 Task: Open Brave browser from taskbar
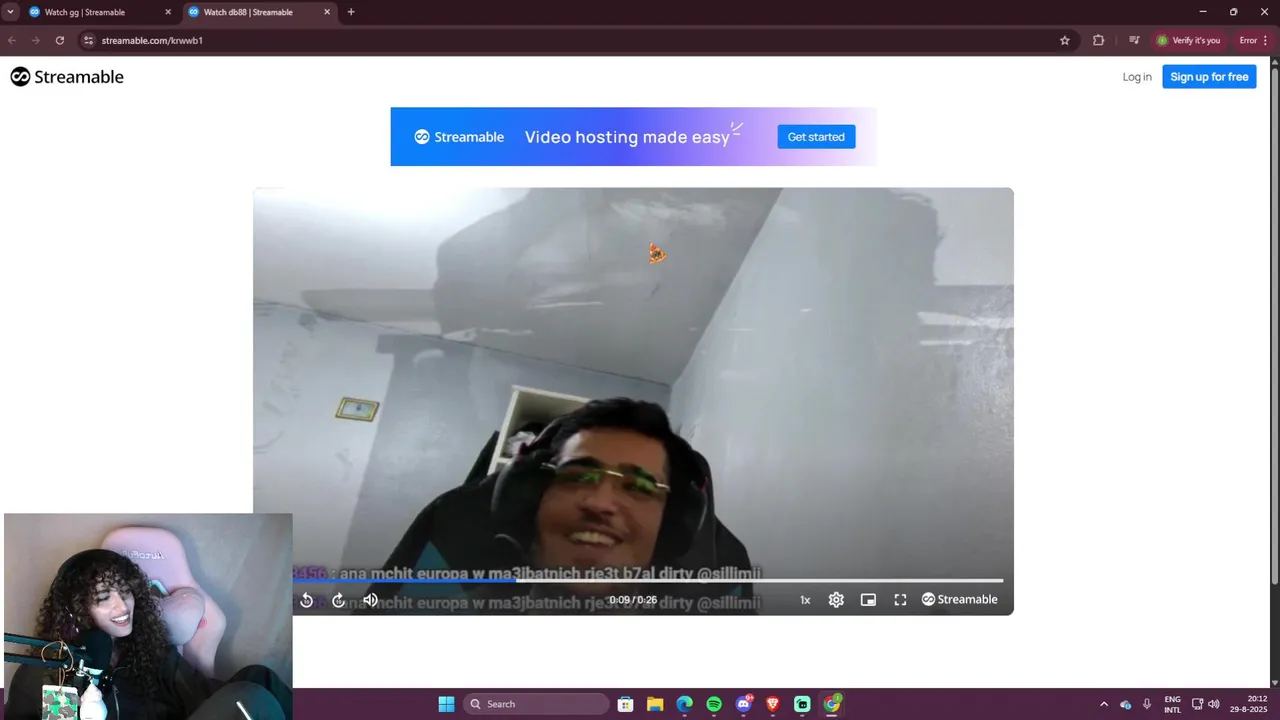tap(772, 704)
